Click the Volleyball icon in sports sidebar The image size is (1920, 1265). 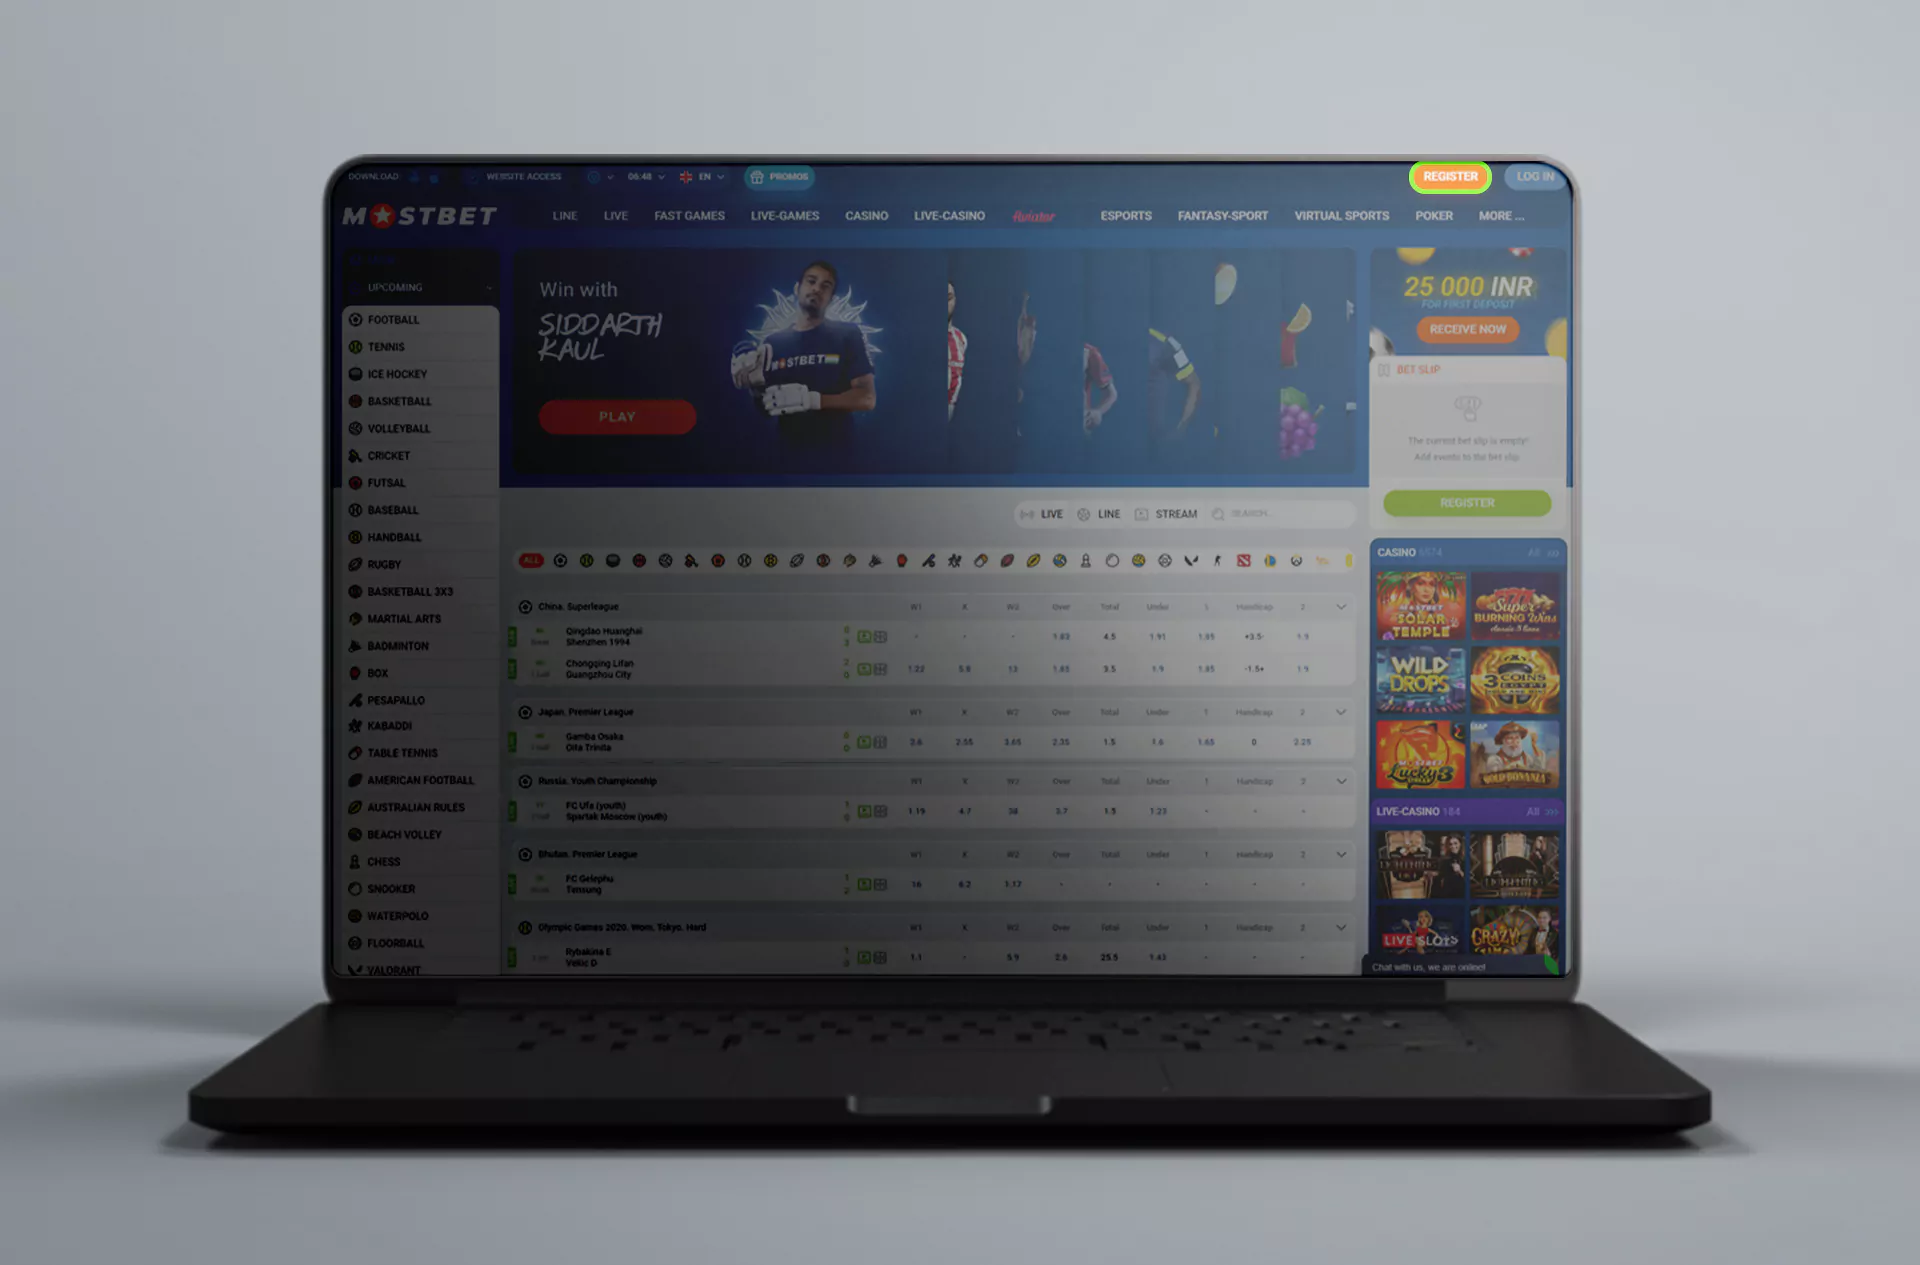tap(354, 428)
